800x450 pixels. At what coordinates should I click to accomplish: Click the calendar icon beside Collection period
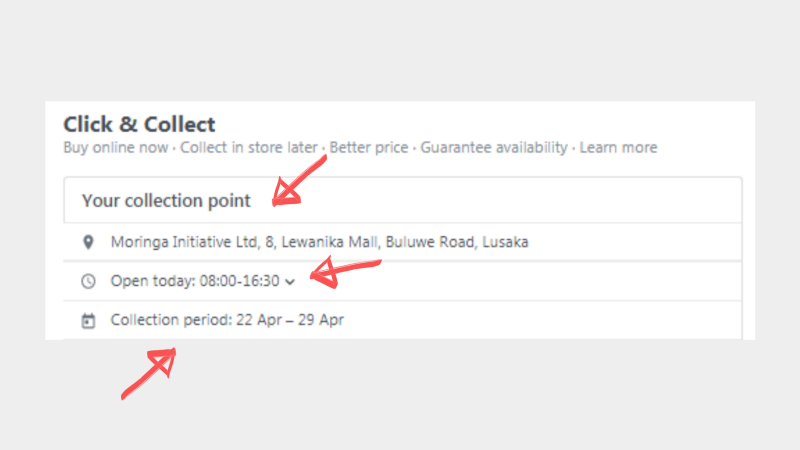(x=88, y=321)
